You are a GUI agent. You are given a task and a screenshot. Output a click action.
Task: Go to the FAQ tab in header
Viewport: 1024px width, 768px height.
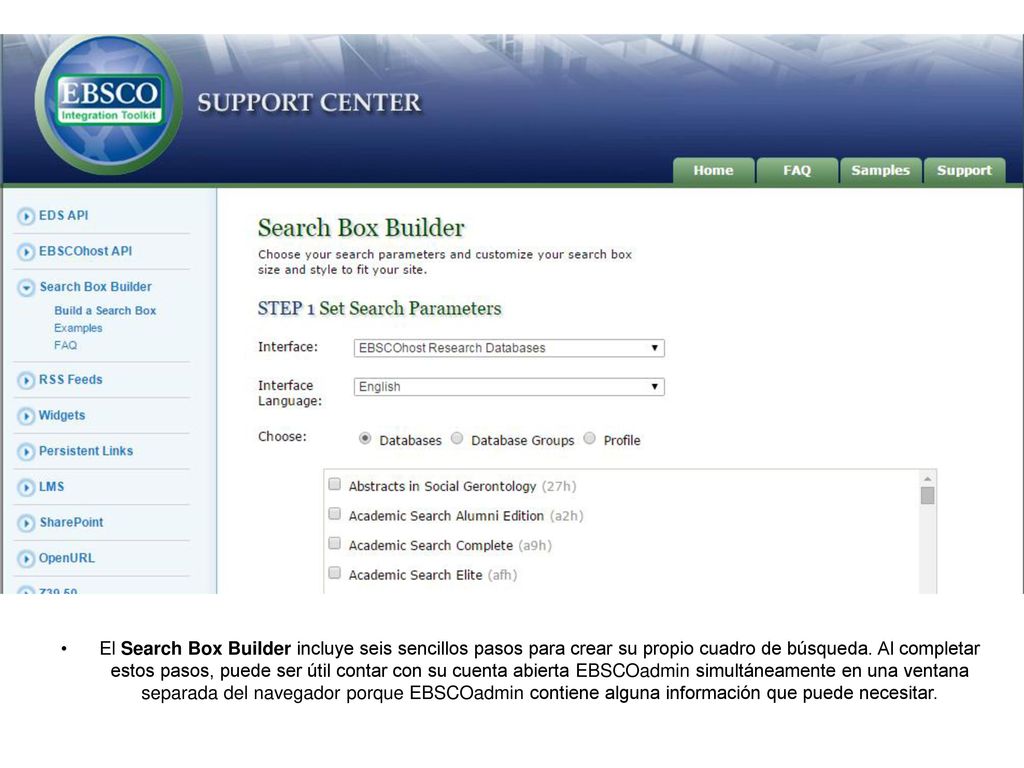tap(797, 171)
